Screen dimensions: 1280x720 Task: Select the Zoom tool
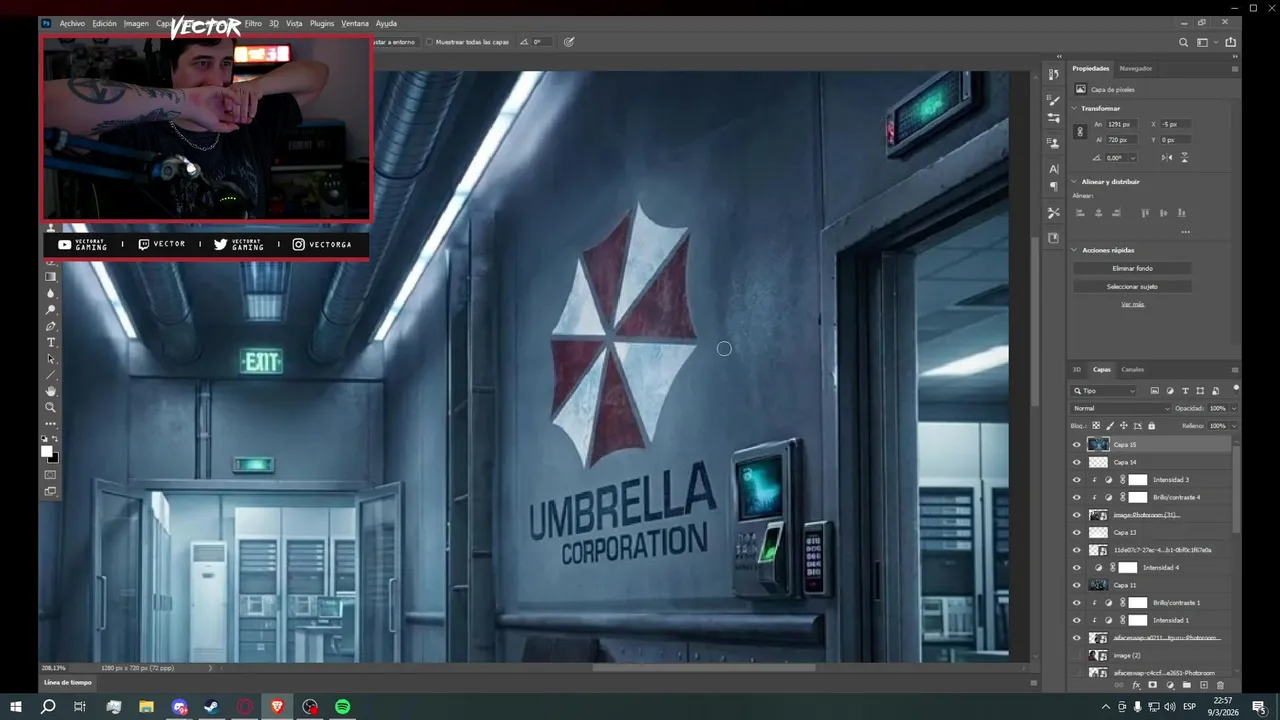51,407
